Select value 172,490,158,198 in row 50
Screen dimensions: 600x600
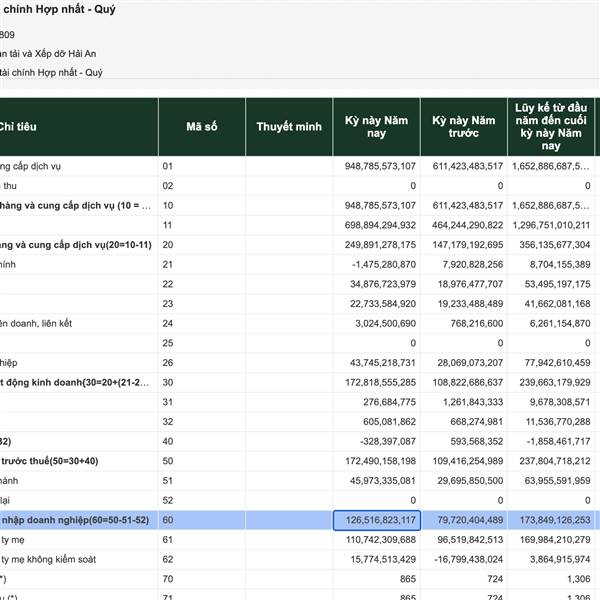click(x=380, y=461)
